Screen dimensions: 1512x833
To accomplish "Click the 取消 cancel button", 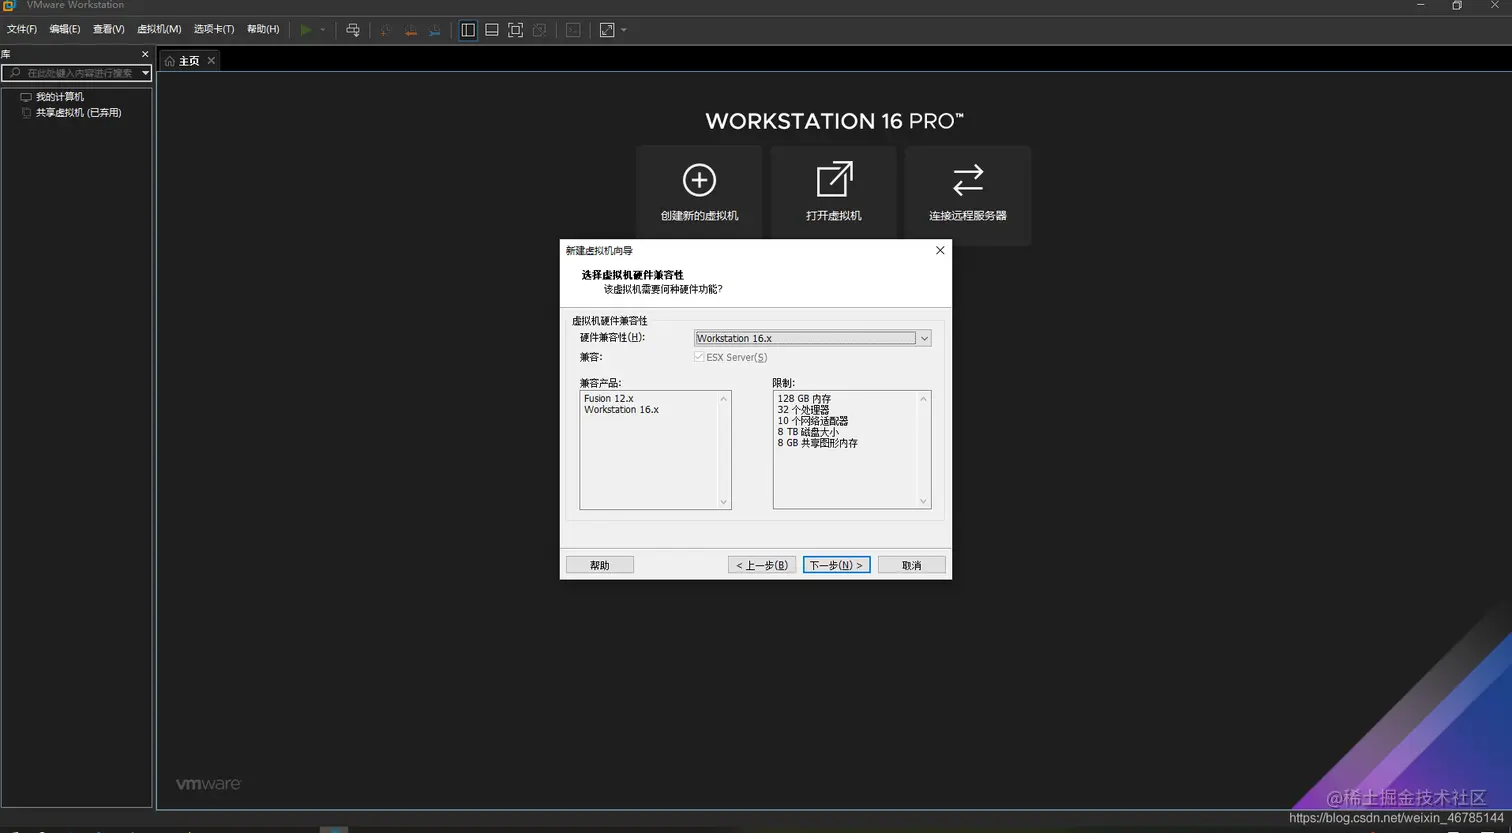I will tap(912, 565).
